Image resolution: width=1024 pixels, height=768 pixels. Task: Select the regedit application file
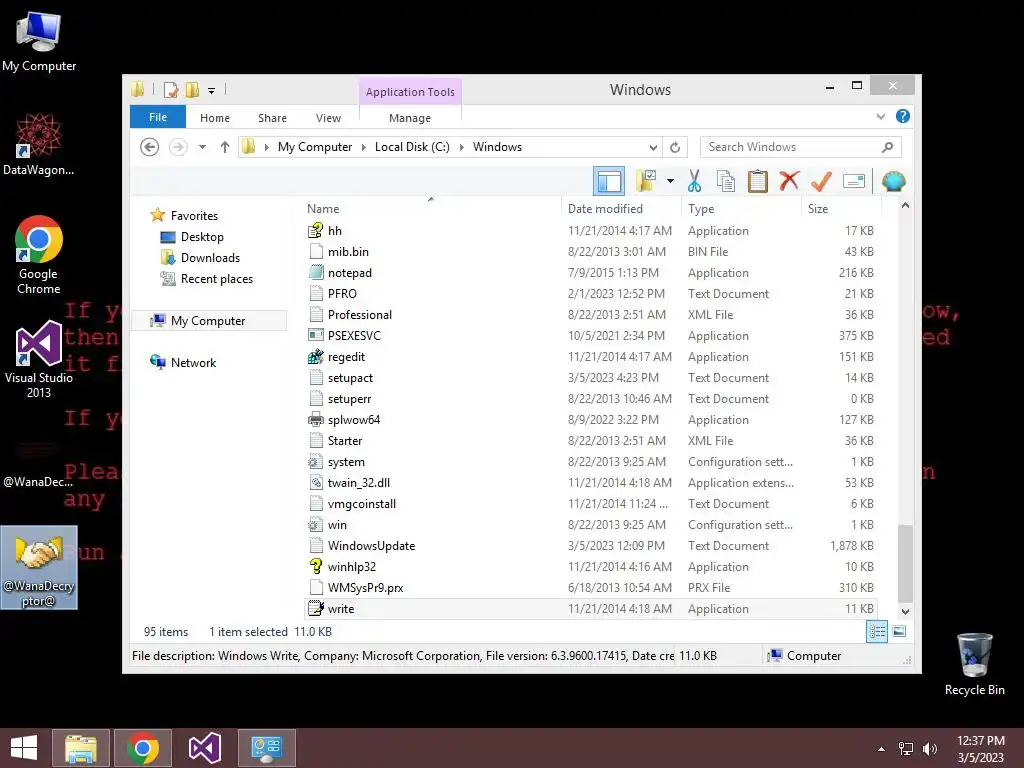click(x=591, y=357)
